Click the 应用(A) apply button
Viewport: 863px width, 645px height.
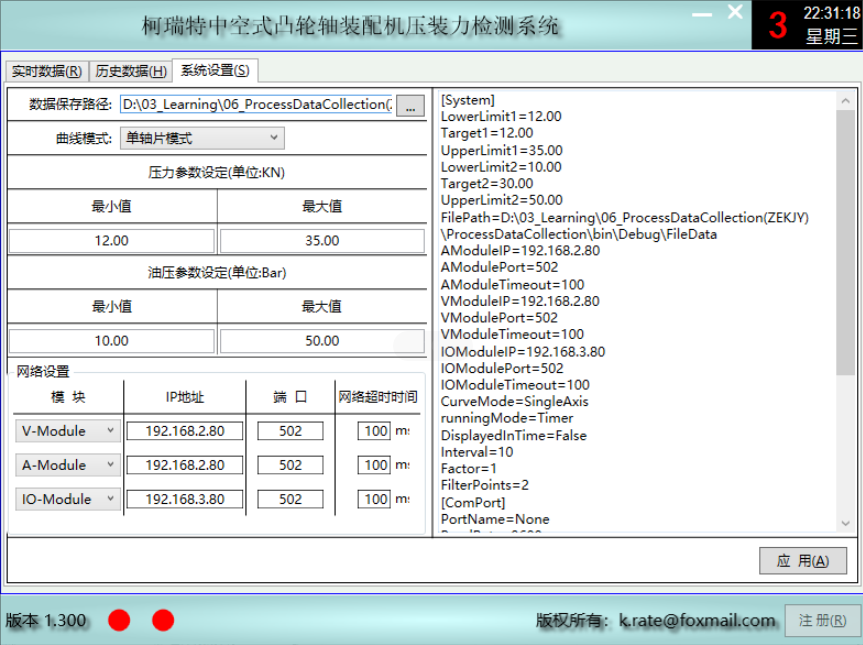(802, 561)
